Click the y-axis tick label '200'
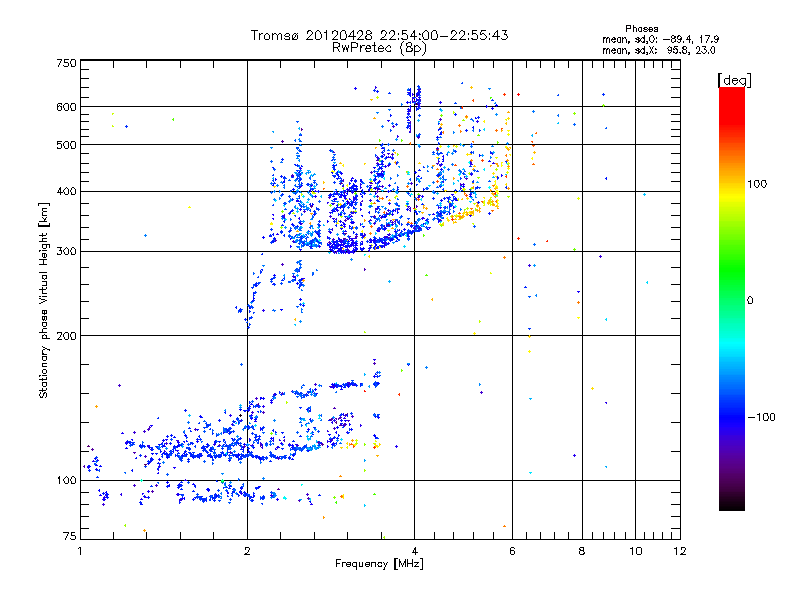 click(x=67, y=336)
